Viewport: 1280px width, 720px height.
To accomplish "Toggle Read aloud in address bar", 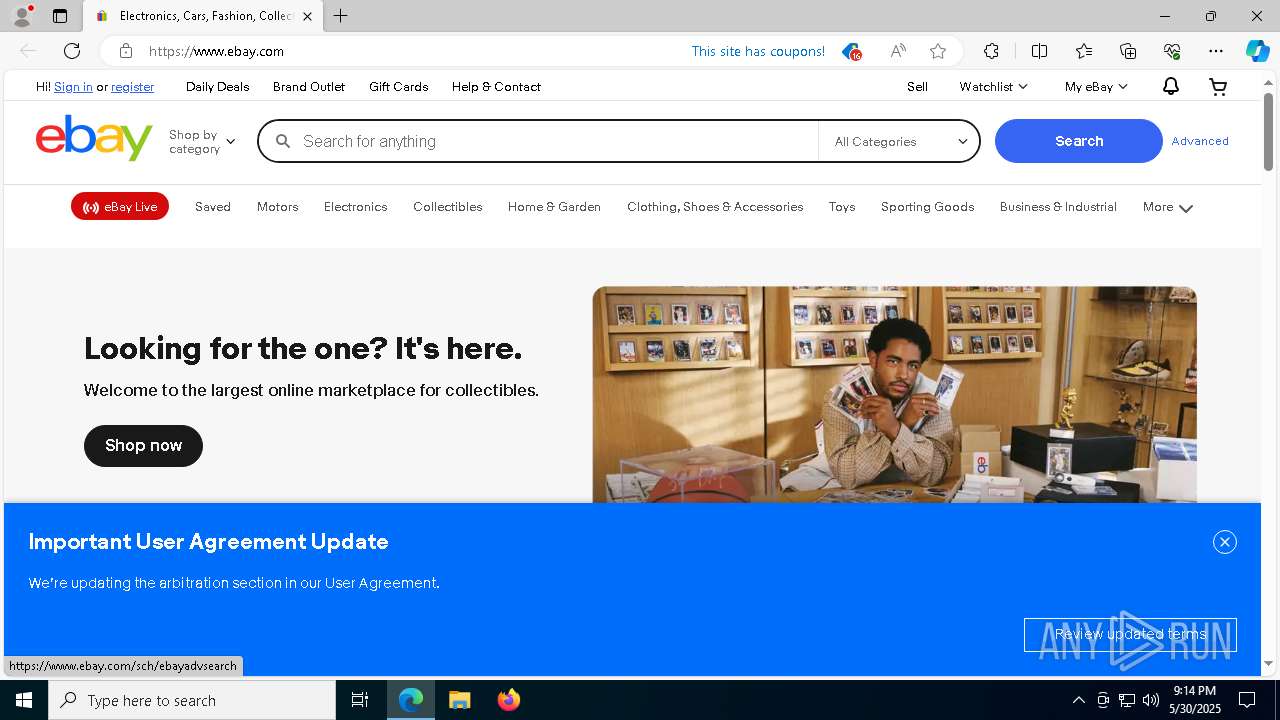I will 898,51.
